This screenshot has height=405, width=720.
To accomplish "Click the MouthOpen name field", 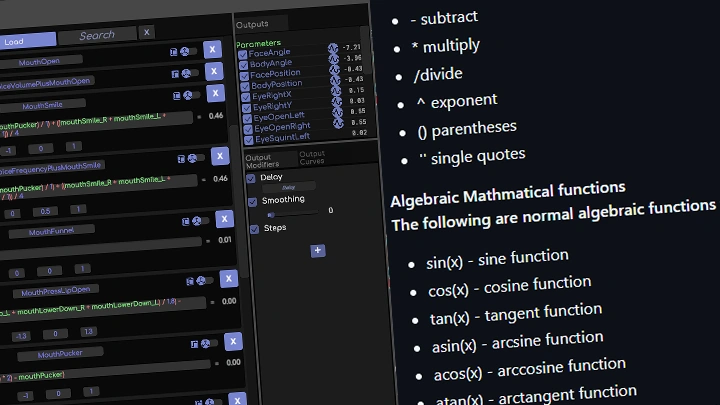I will [40, 62].
